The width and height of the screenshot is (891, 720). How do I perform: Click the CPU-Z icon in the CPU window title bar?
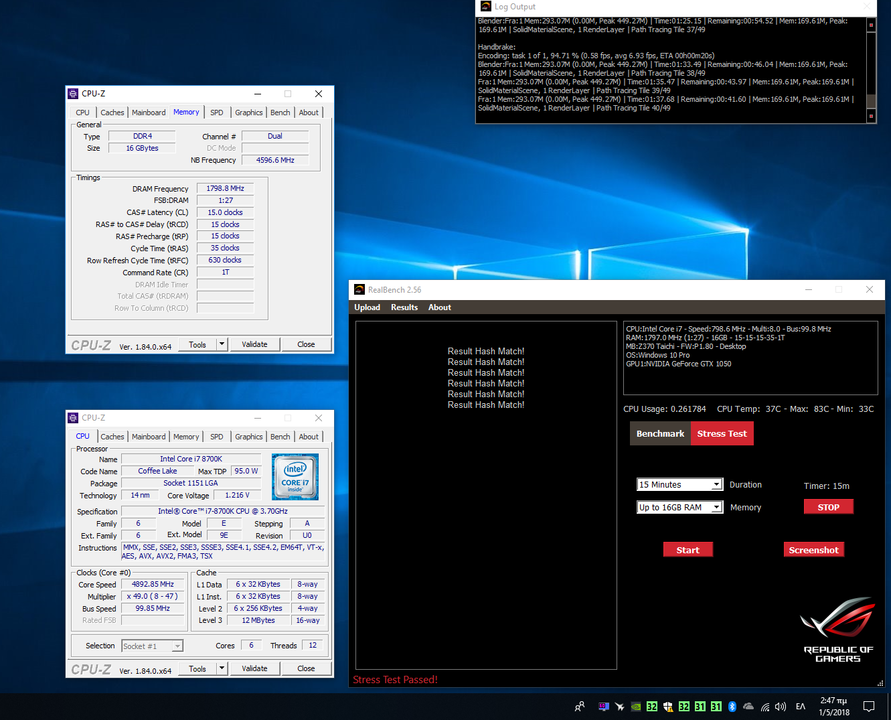pos(73,418)
